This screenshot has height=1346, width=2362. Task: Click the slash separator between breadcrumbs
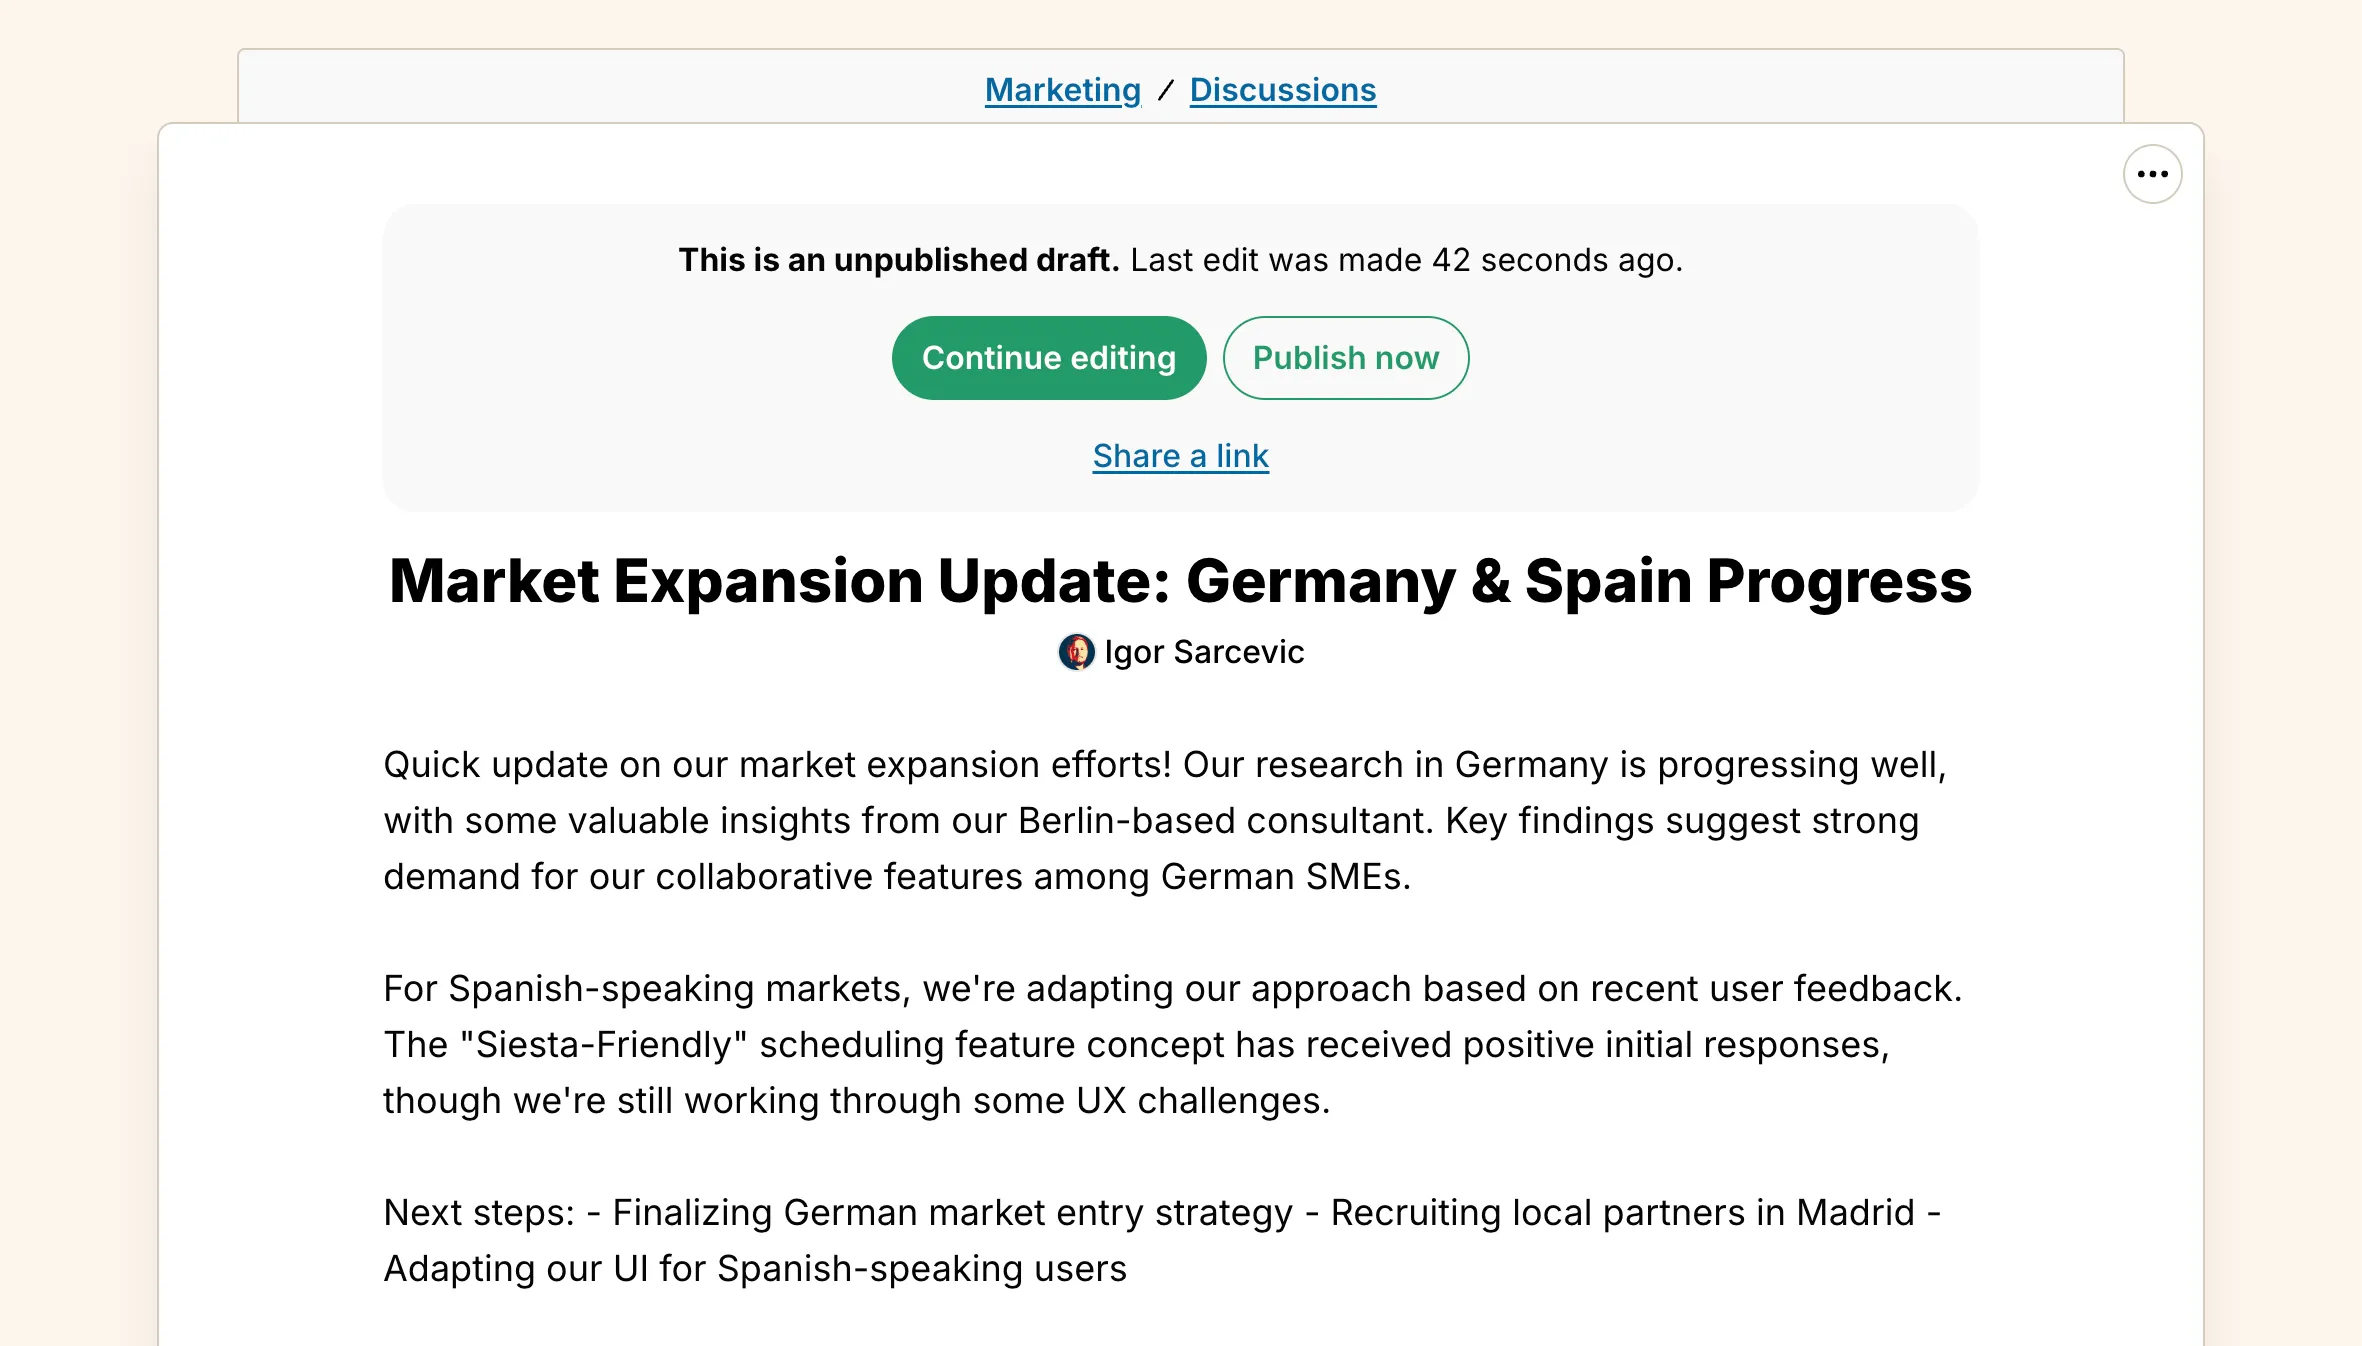pos(1165,90)
